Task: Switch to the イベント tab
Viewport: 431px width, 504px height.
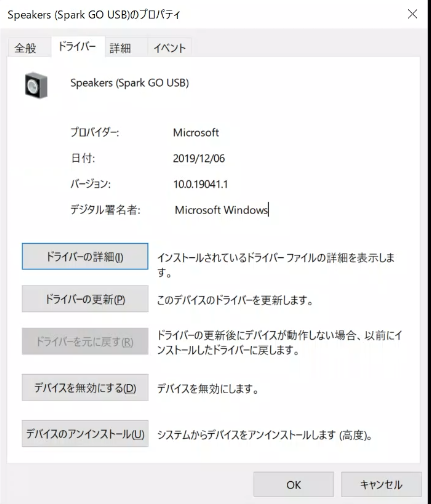Action: point(169,48)
